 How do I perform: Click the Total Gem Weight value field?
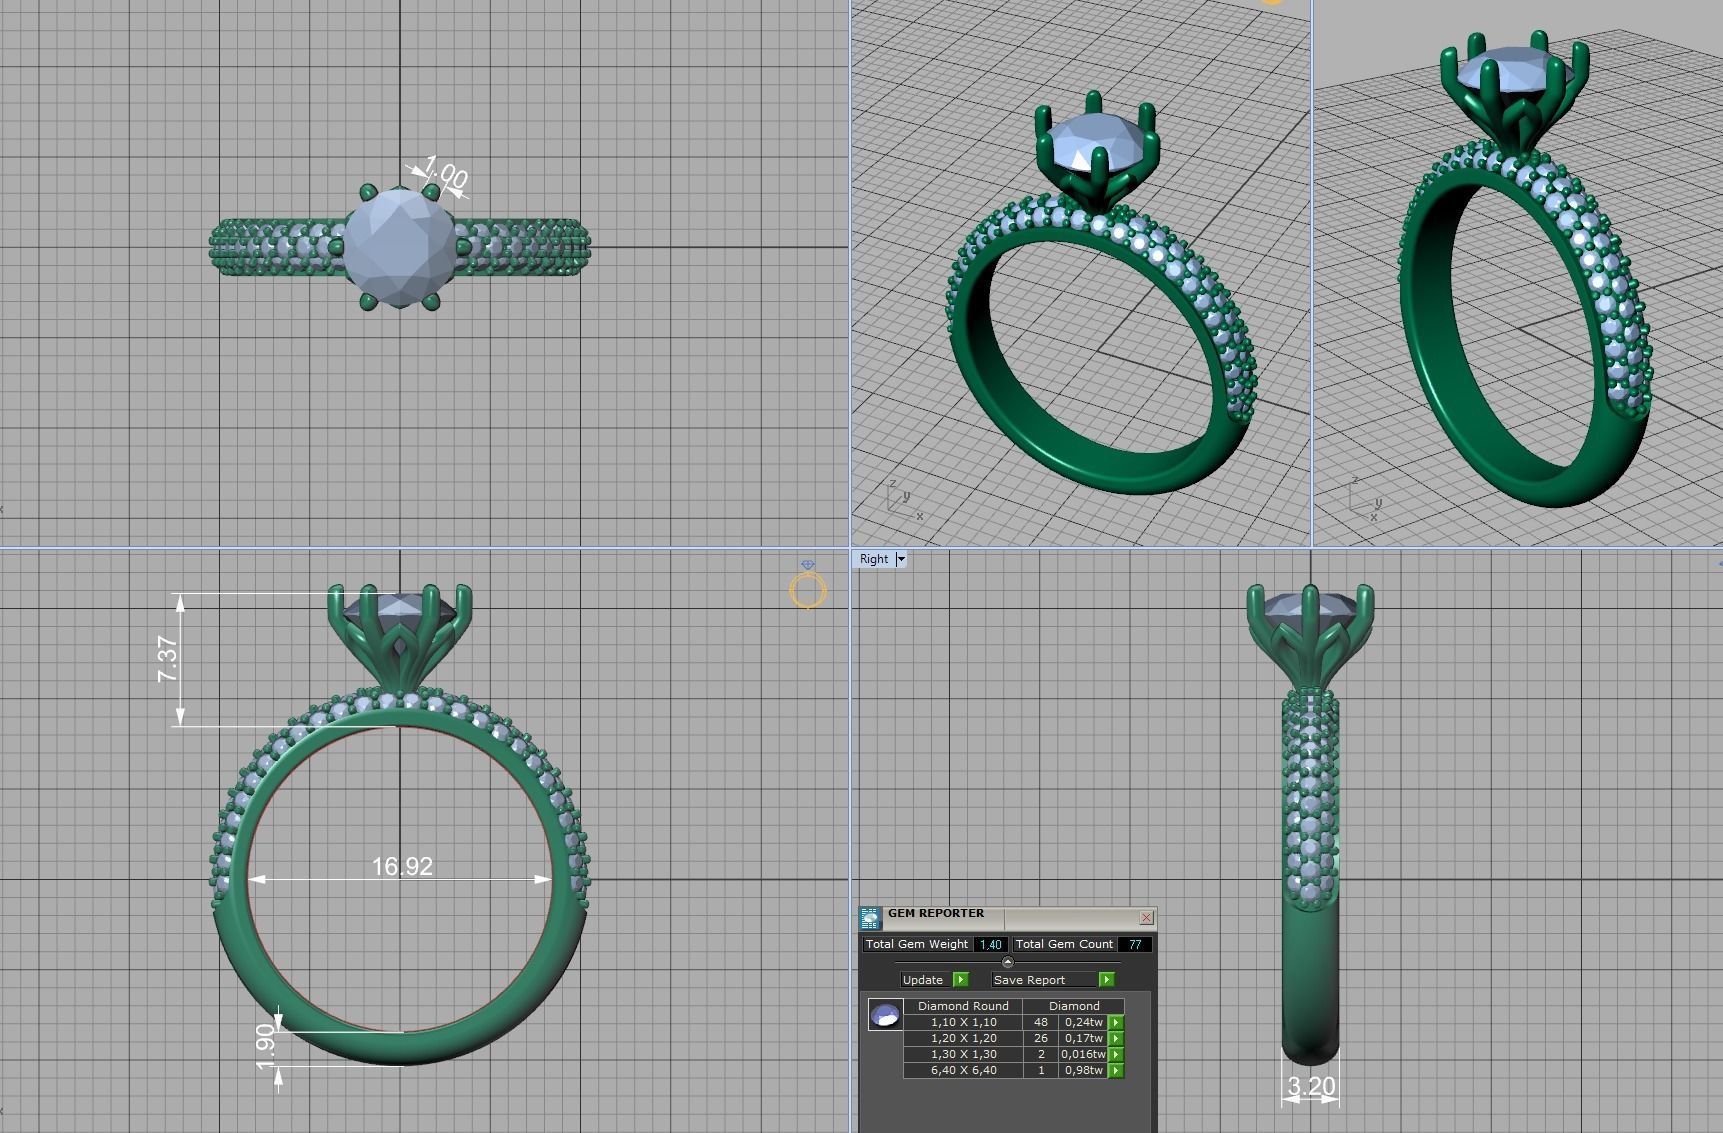click(990, 944)
